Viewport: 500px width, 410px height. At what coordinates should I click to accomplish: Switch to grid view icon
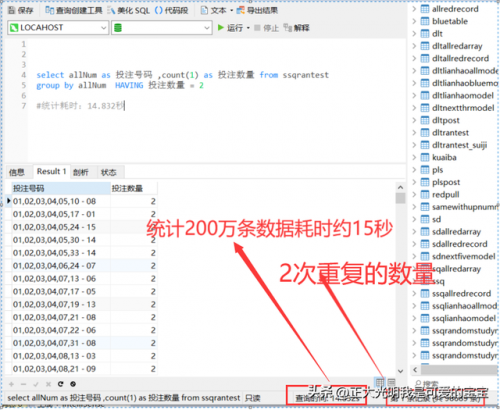pos(380,382)
